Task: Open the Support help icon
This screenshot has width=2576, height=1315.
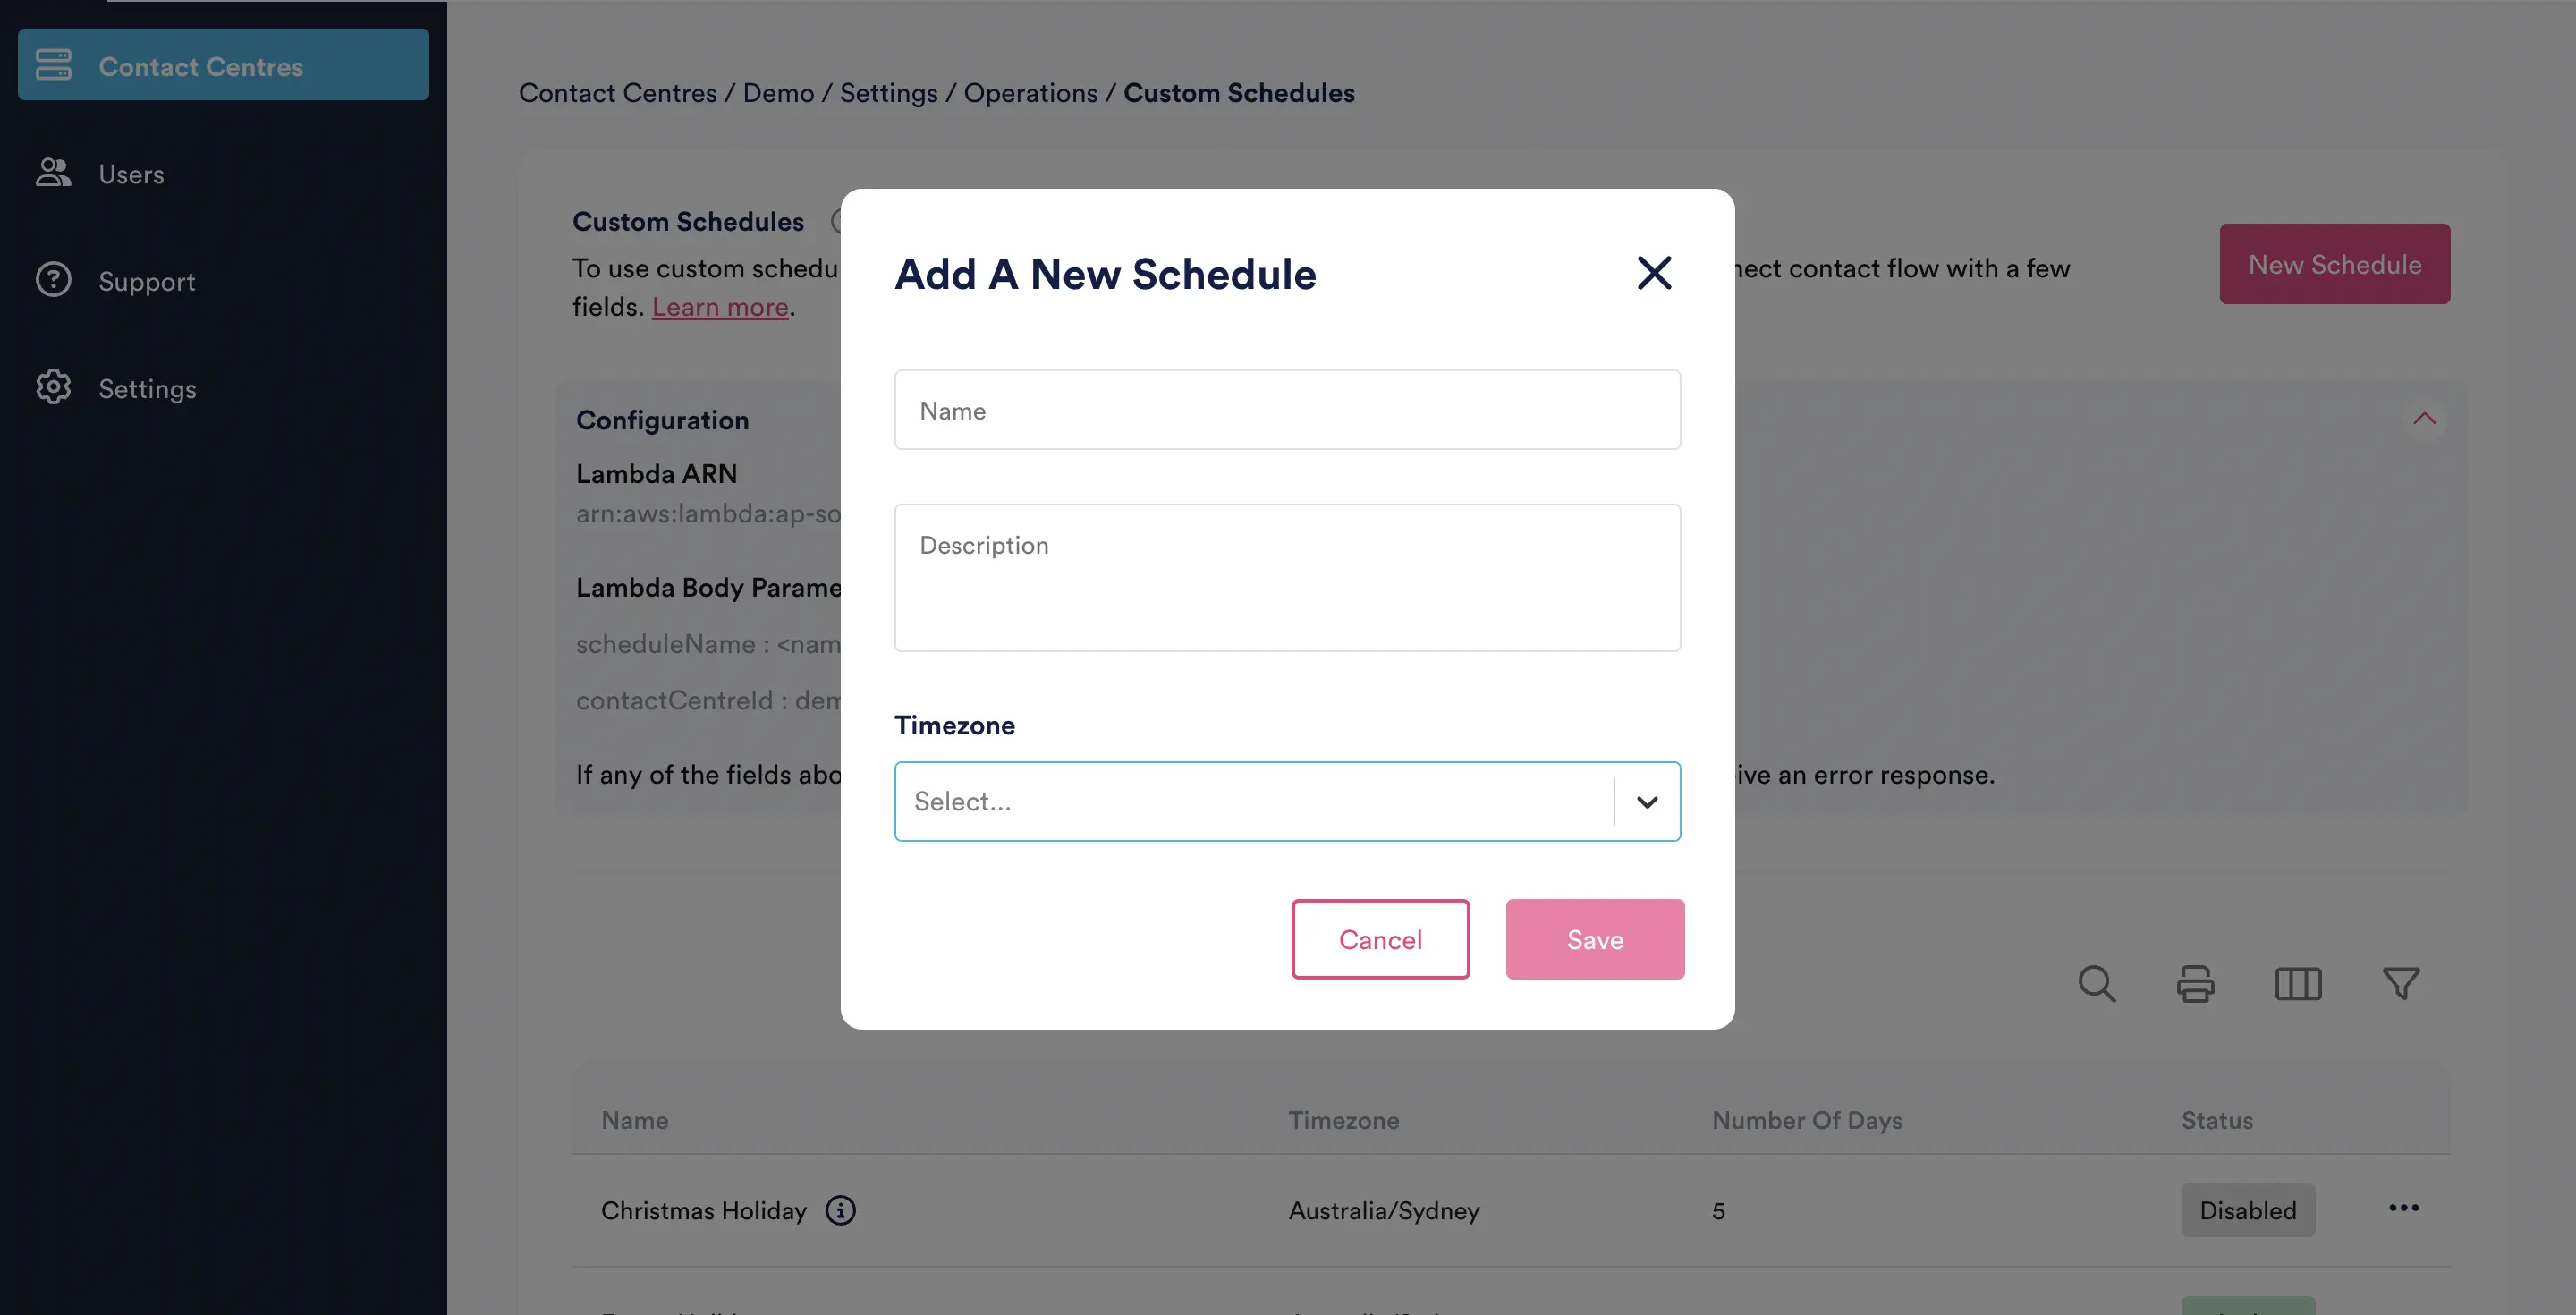Action: click(53, 280)
